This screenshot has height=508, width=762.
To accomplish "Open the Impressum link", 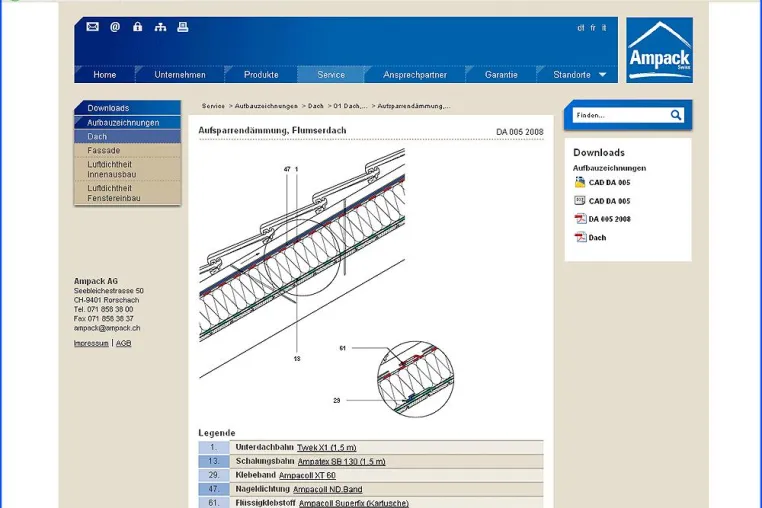I will point(91,343).
